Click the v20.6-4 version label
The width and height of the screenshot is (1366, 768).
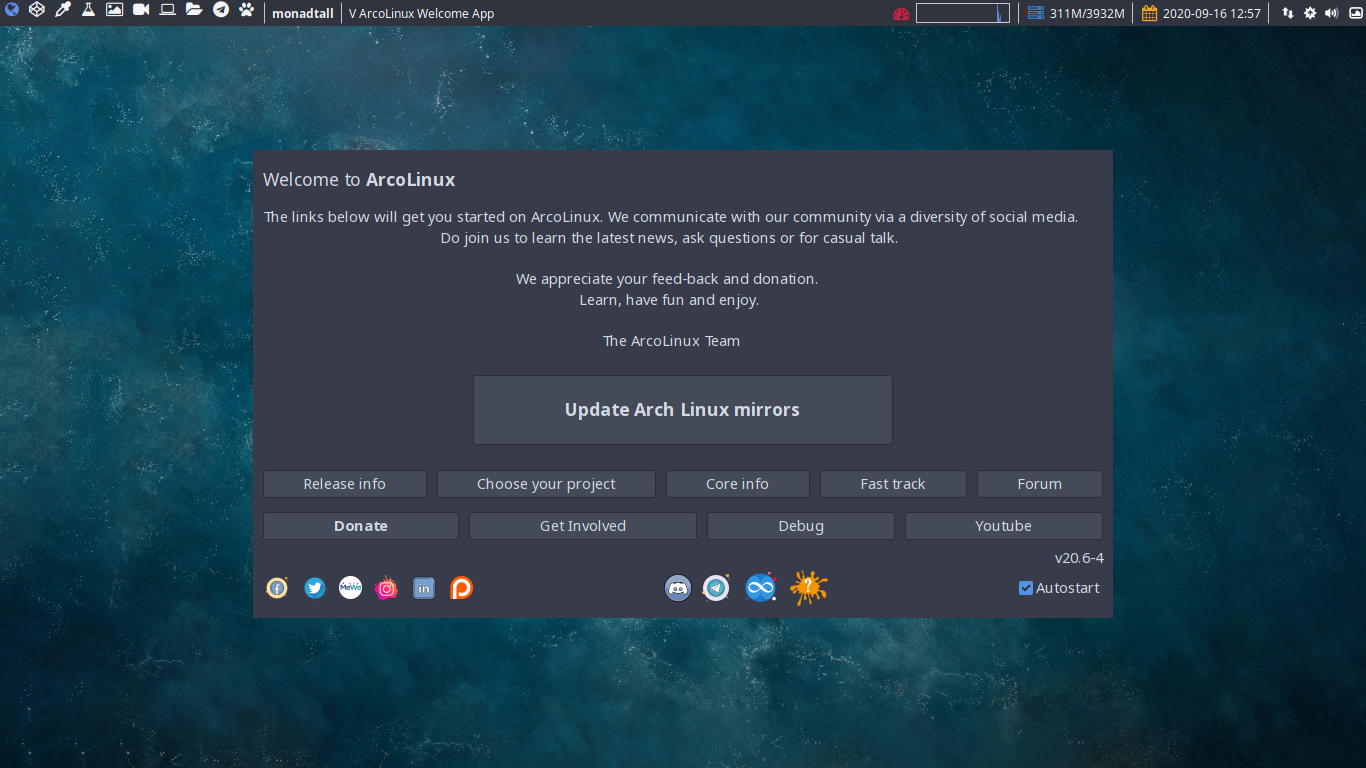(1079, 558)
